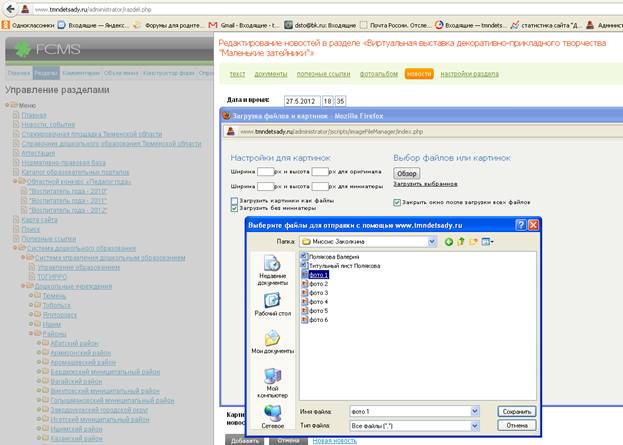Image resolution: width=623 pixels, height=445 pixels.
Task: Open the настройки раздела tab
Action: 469,74
